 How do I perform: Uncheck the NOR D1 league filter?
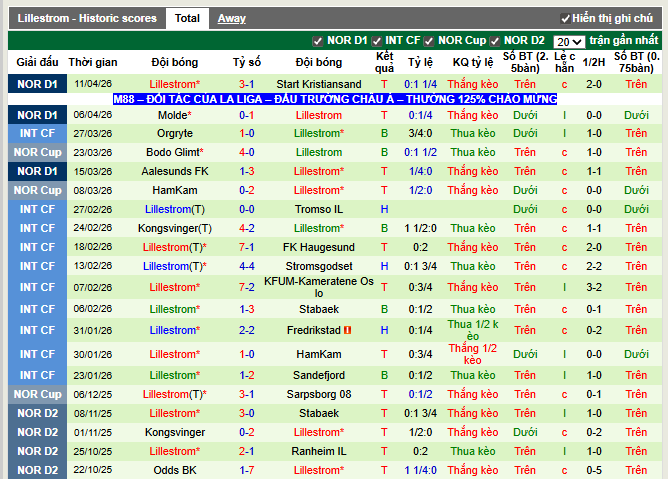318,41
